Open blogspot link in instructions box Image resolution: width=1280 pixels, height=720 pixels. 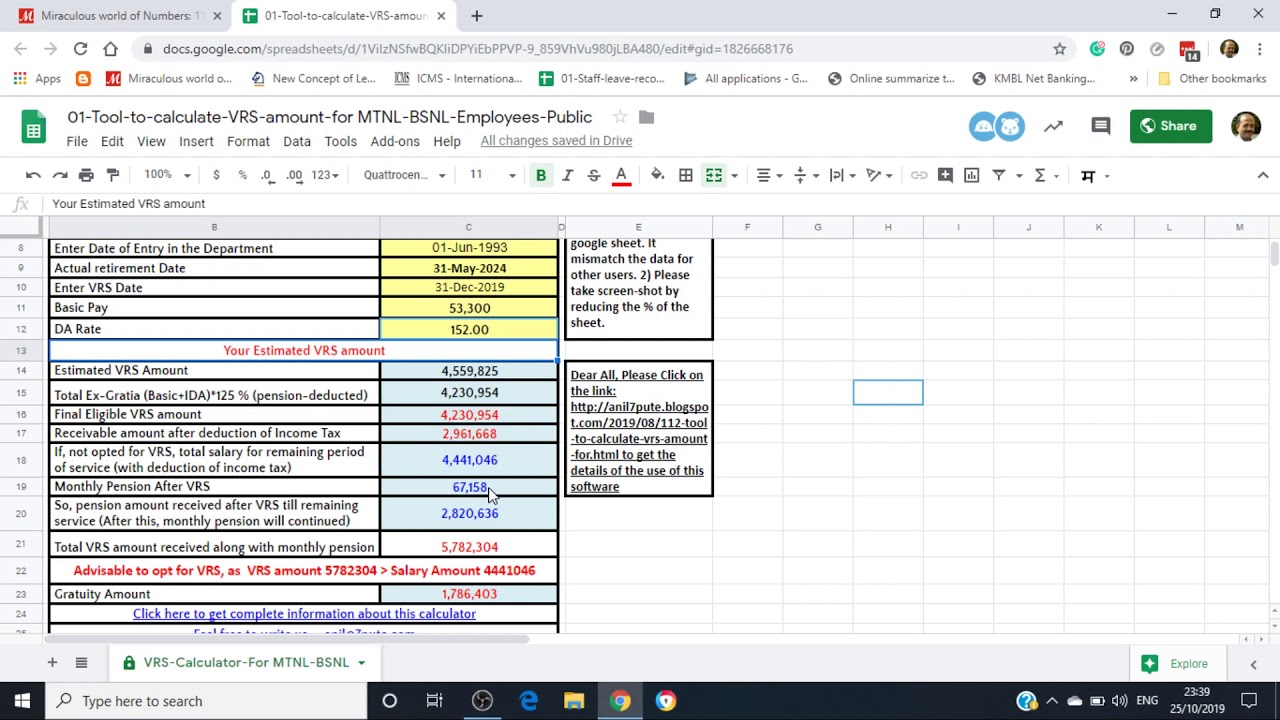click(639, 431)
